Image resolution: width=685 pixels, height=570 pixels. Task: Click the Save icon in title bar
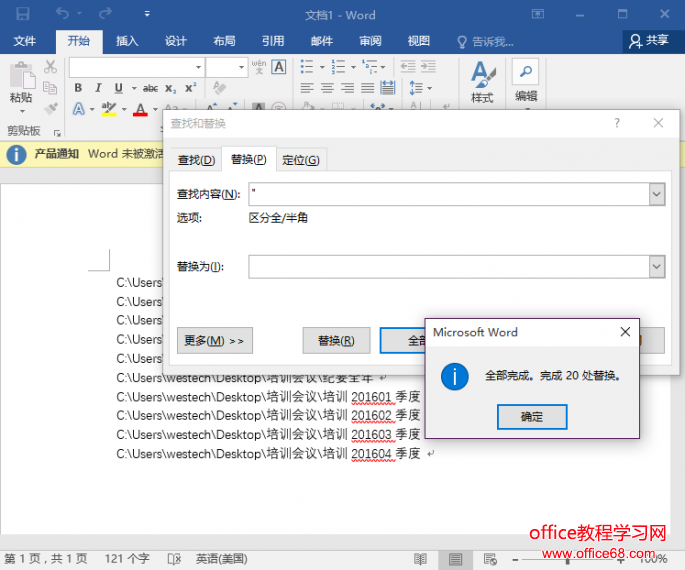[22, 15]
